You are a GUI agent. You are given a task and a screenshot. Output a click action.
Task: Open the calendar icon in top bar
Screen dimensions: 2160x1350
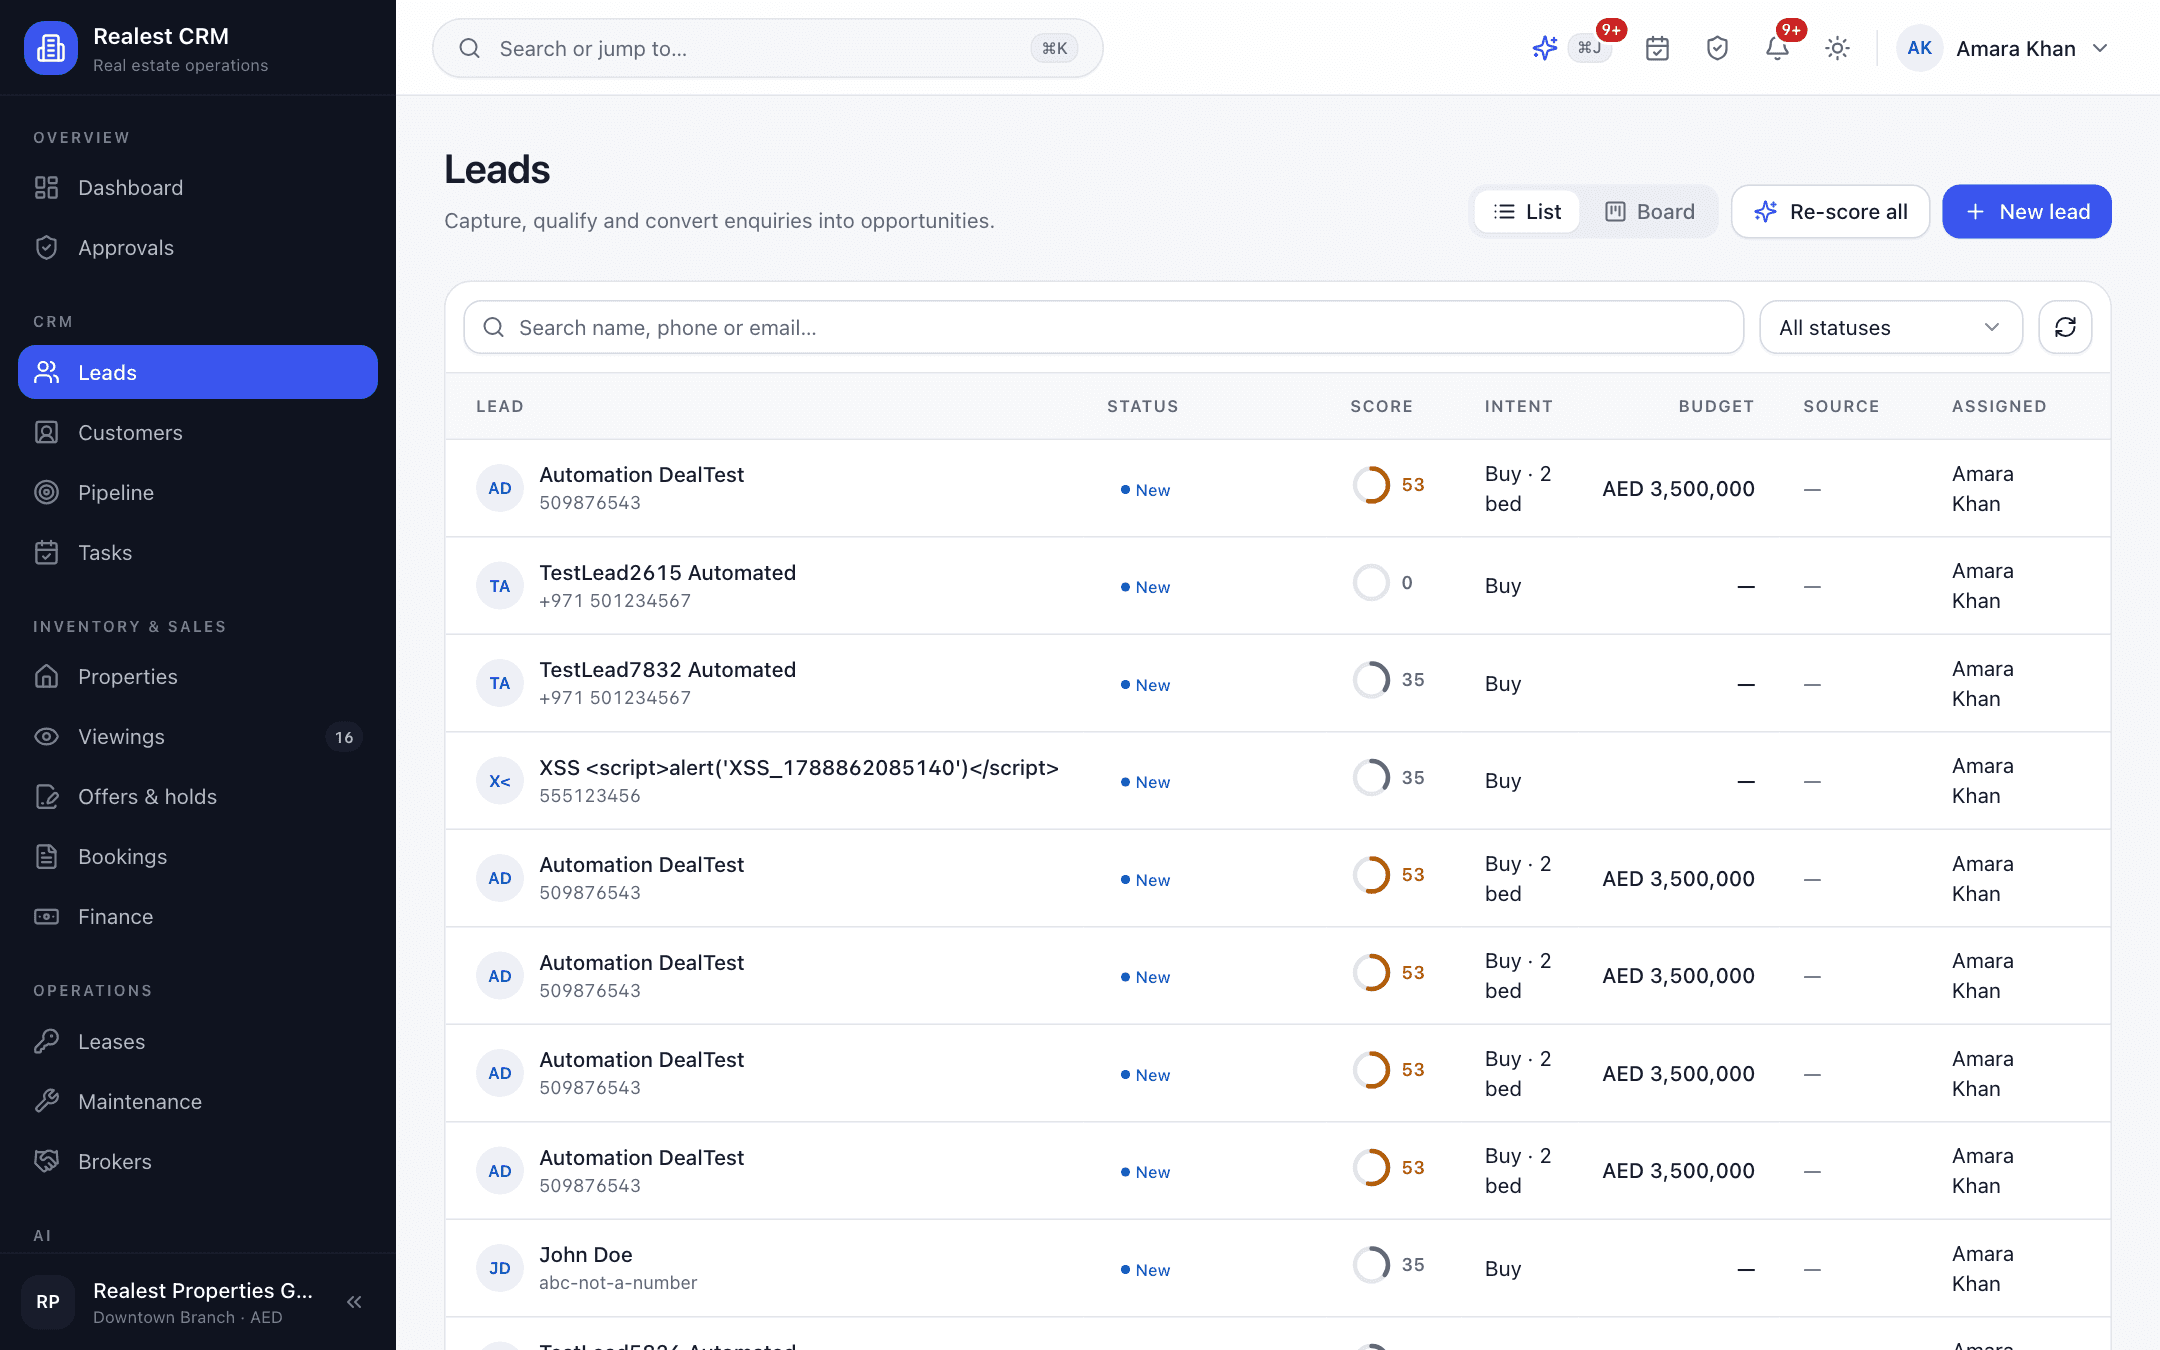coord(1657,48)
